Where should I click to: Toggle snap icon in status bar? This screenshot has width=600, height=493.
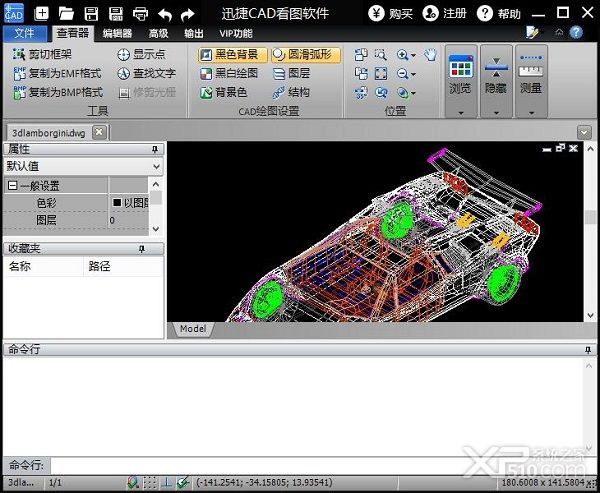point(132,482)
